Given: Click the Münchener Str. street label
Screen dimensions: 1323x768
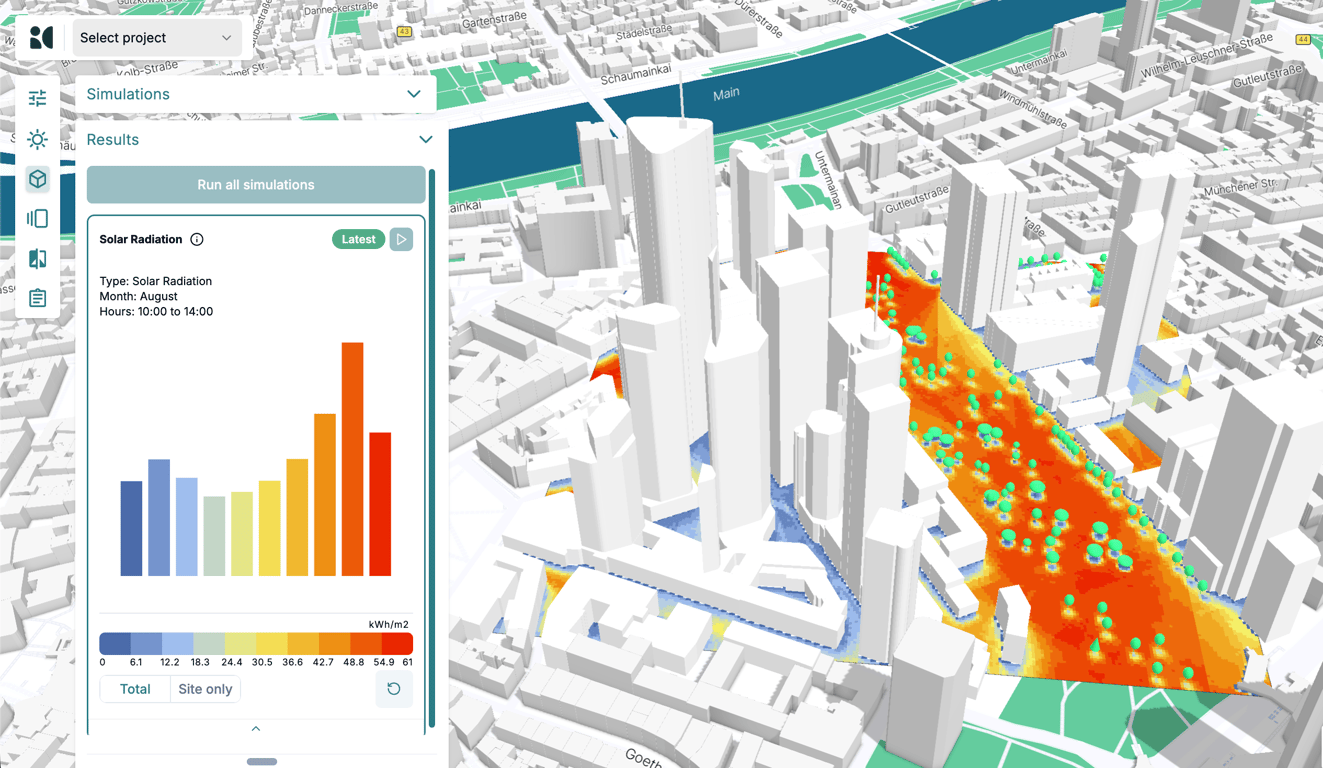Looking at the screenshot, I should point(1240,185).
